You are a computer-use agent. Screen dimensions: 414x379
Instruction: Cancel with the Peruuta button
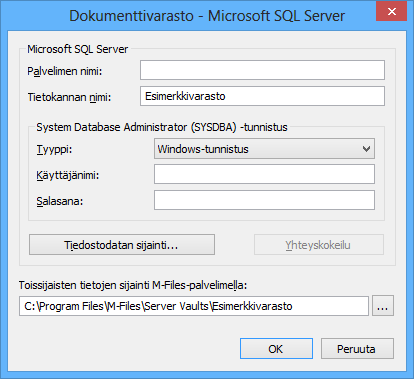coord(357,349)
